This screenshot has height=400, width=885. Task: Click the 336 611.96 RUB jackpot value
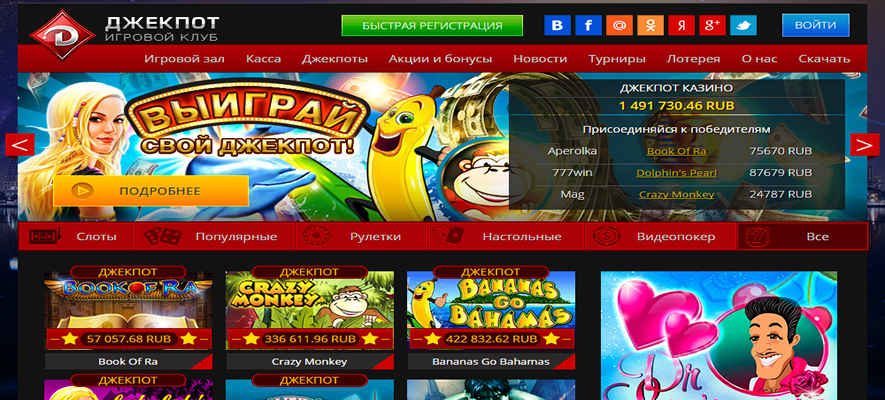(x=310, y=339)
